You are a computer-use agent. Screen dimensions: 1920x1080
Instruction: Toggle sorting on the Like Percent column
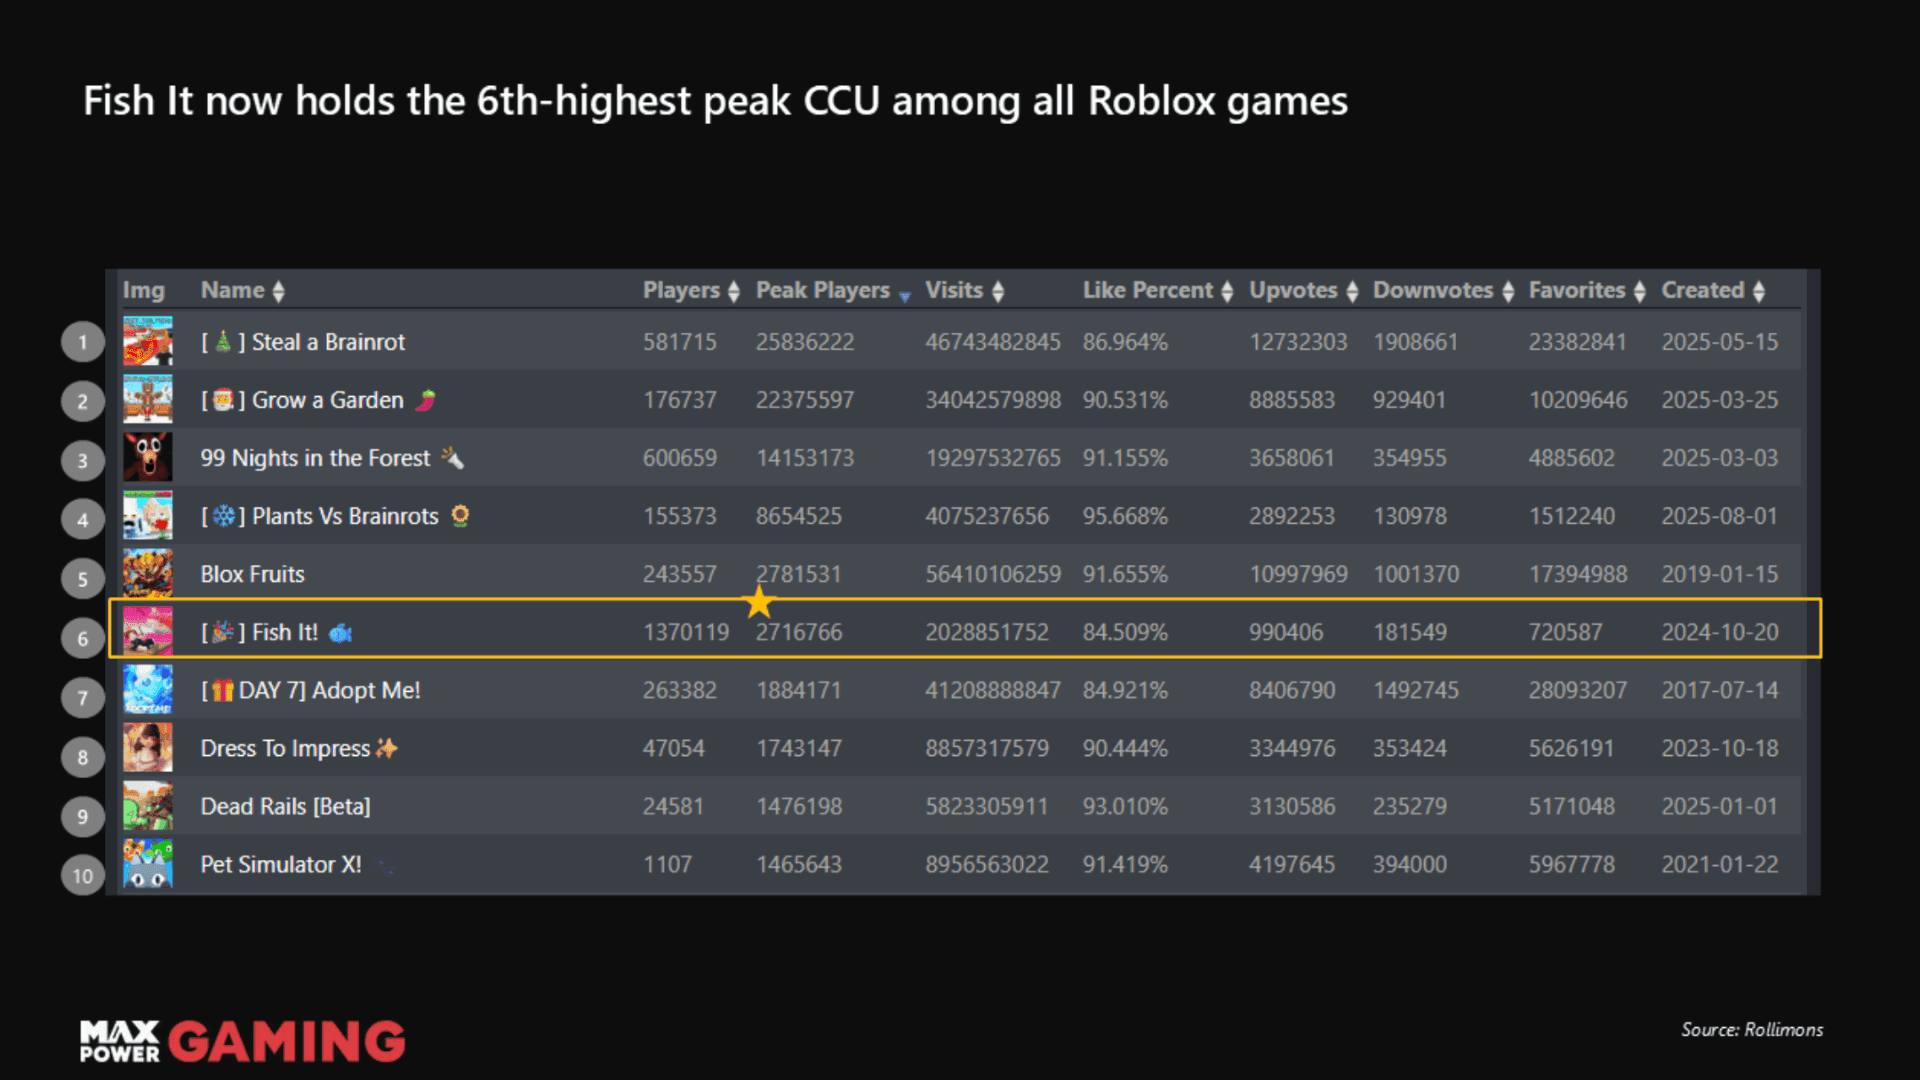click(x=1228, y=290)
